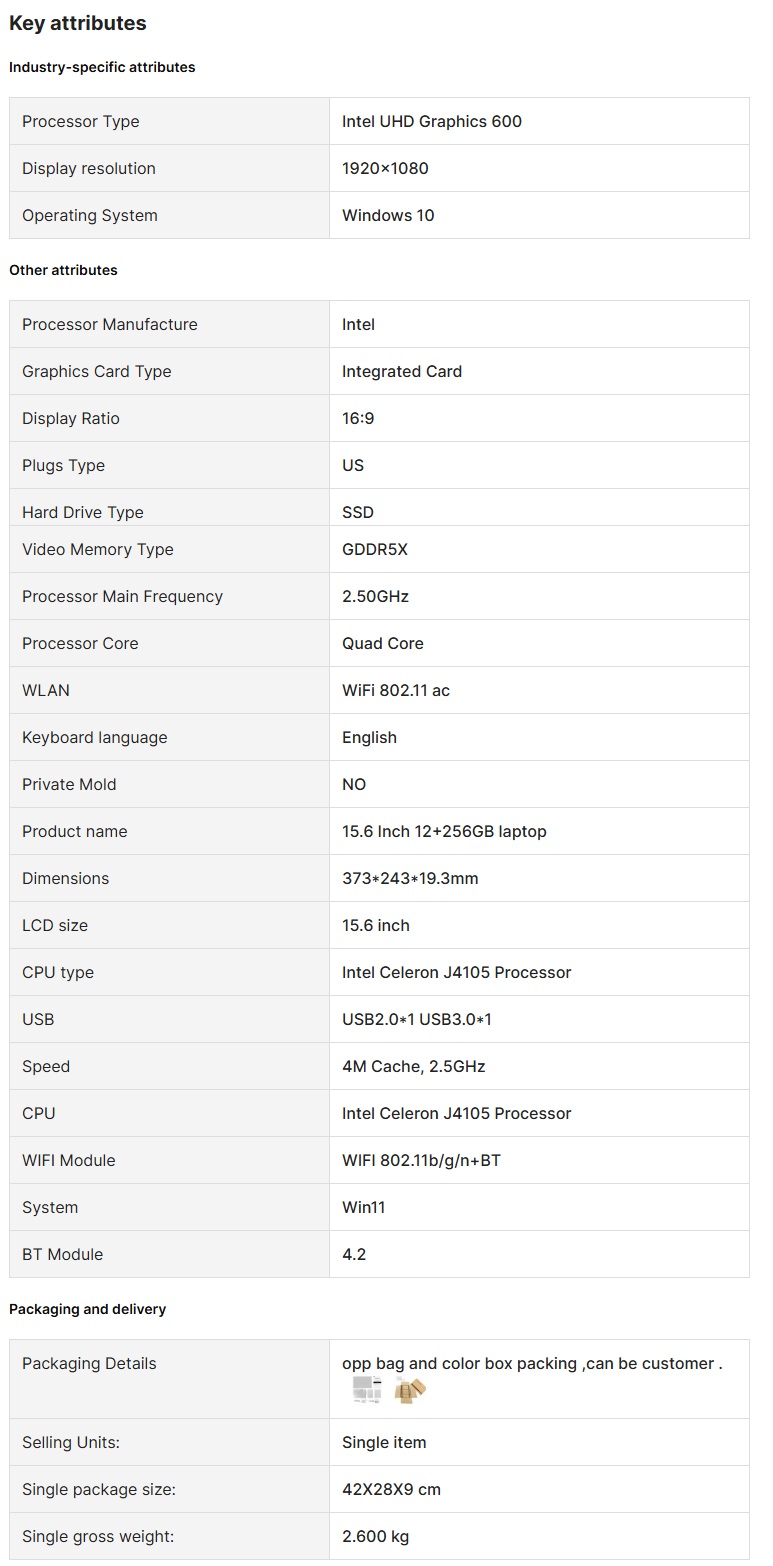Click the GDDR5X video memory value
This screenshot has height=1566, width=773.
tap(375, 549)
